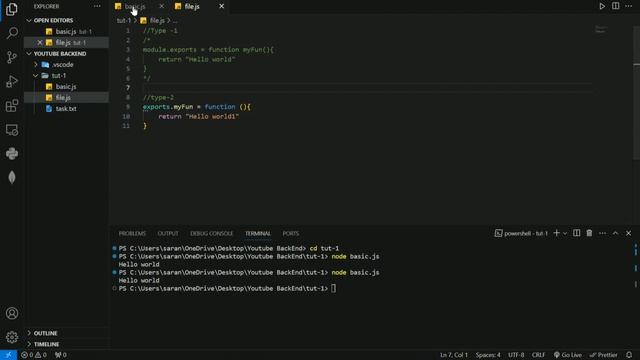Open the Run and Debug view
The width and height of the screenshot is (640, 360).
pyautogui.click(x=12, y=82)
